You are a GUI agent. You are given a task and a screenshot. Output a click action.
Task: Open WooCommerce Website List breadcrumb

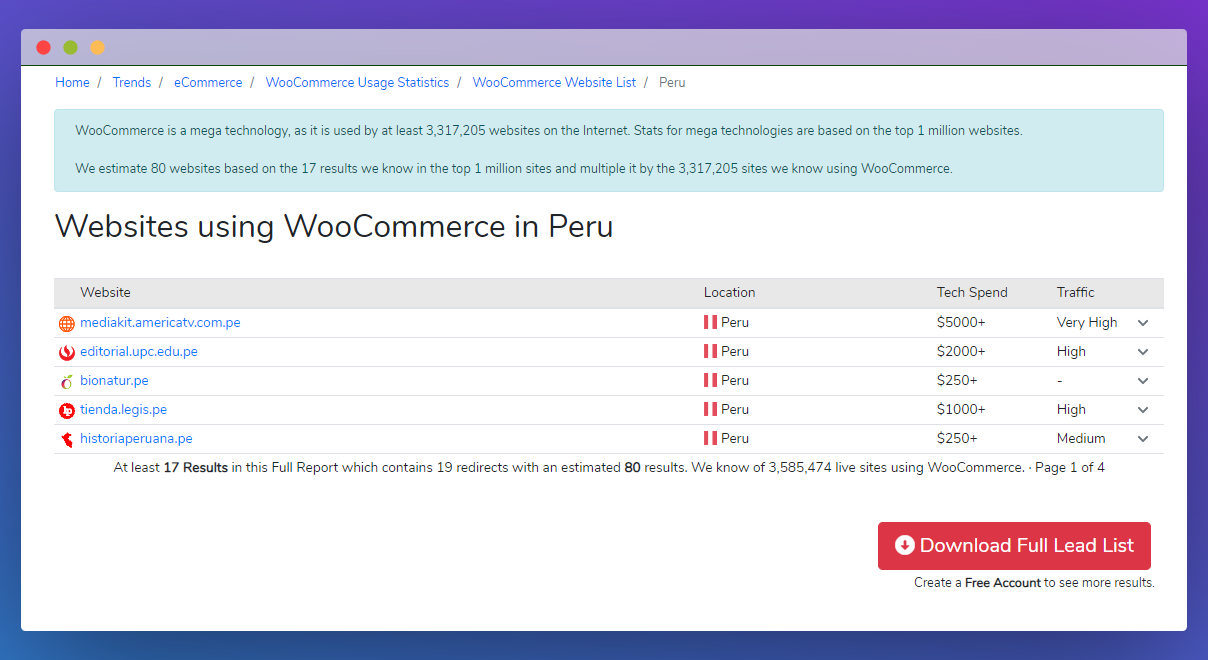pos(554,83)
